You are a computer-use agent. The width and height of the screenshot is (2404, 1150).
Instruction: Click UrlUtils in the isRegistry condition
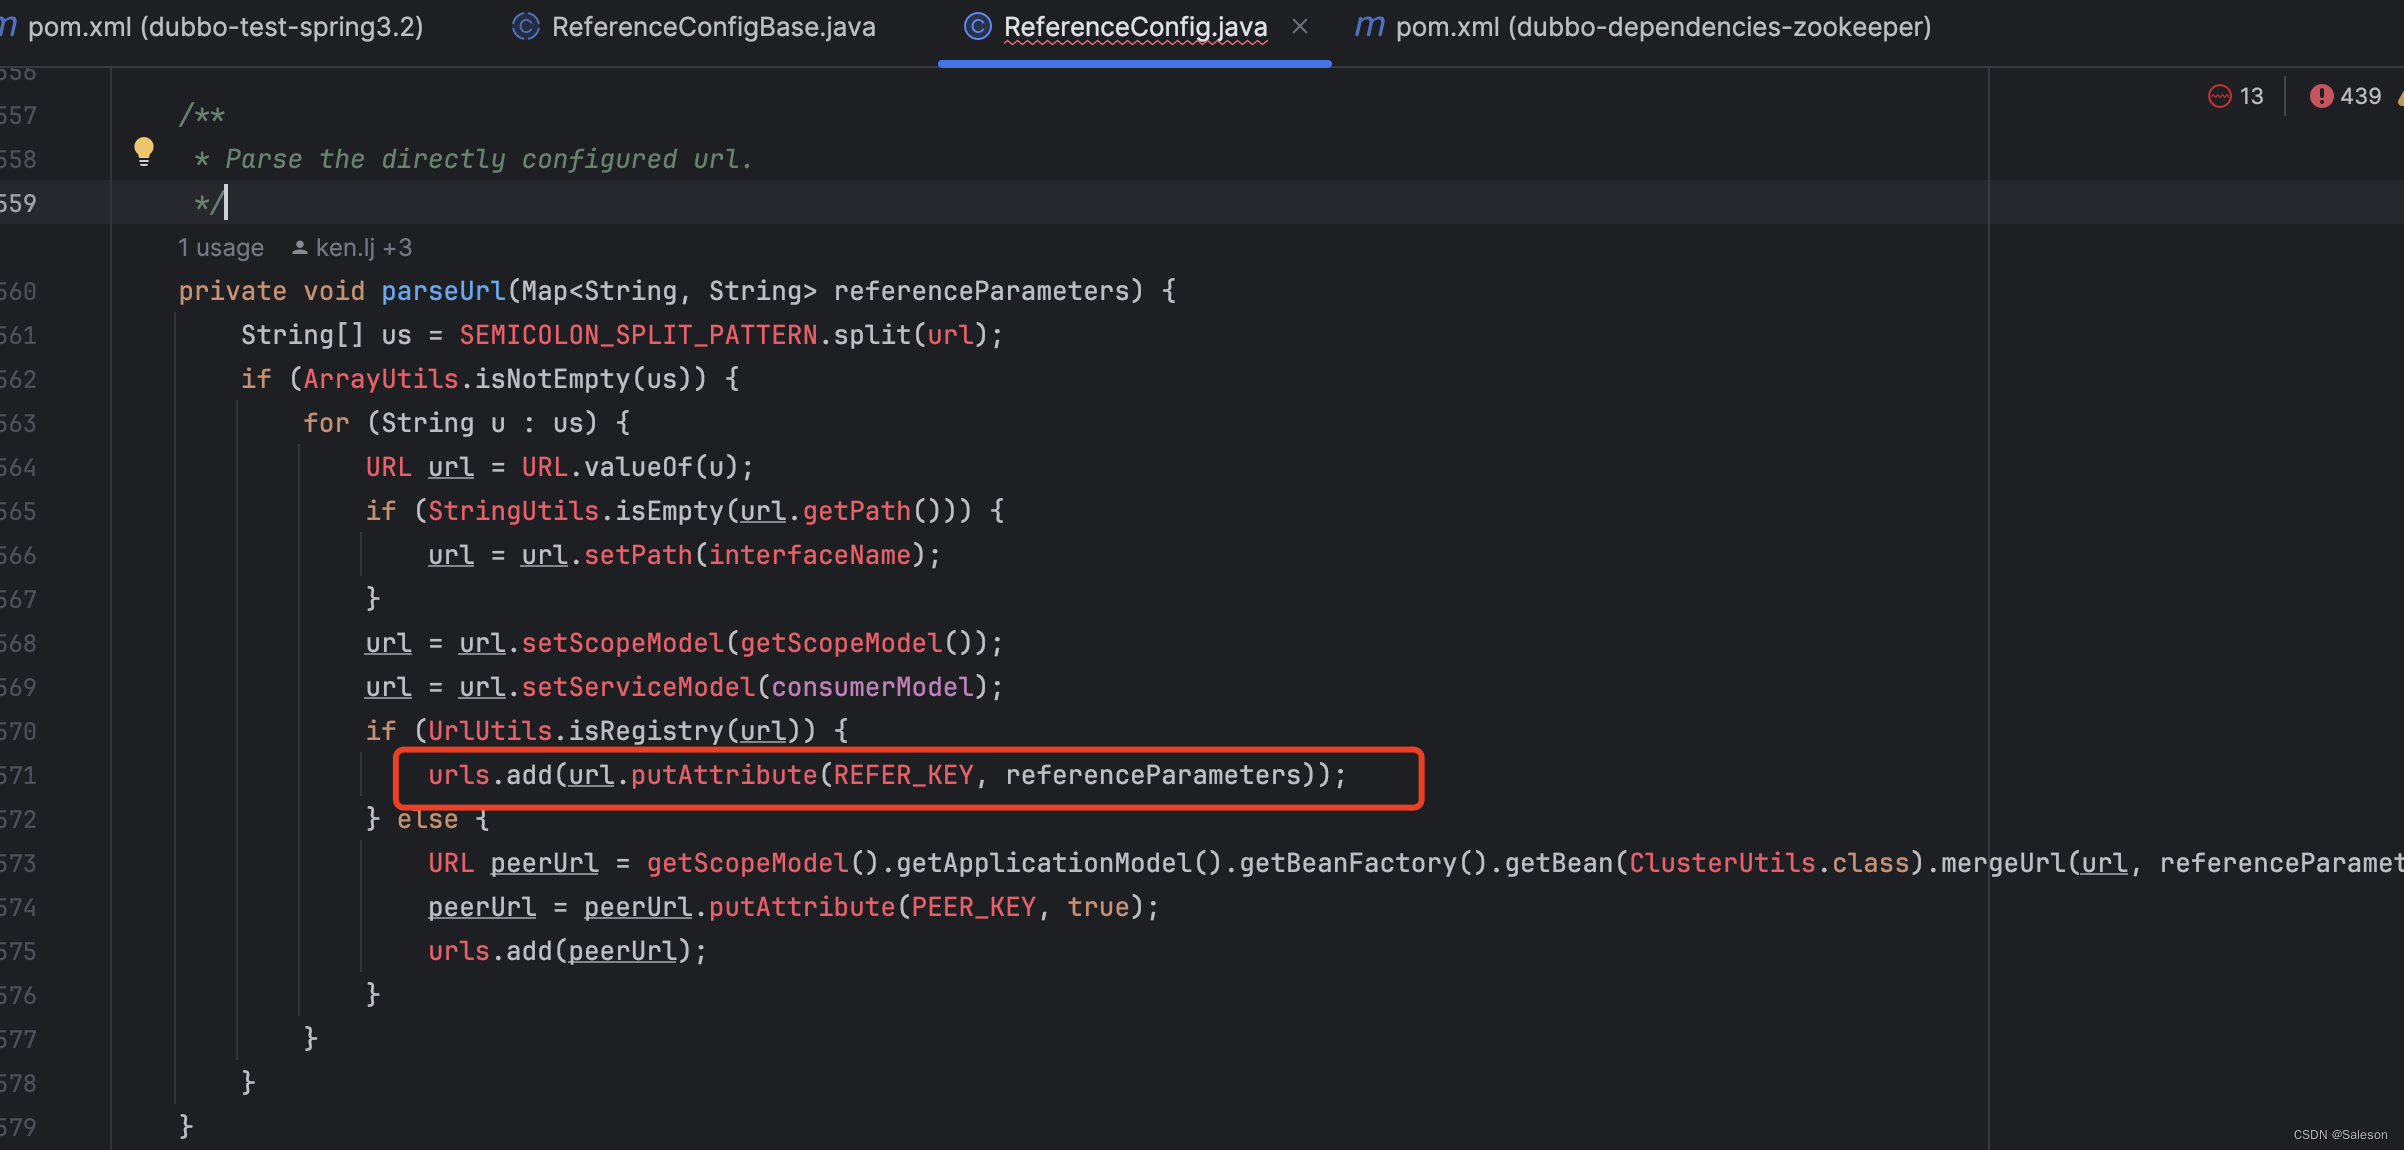click(x=490, y=731)
